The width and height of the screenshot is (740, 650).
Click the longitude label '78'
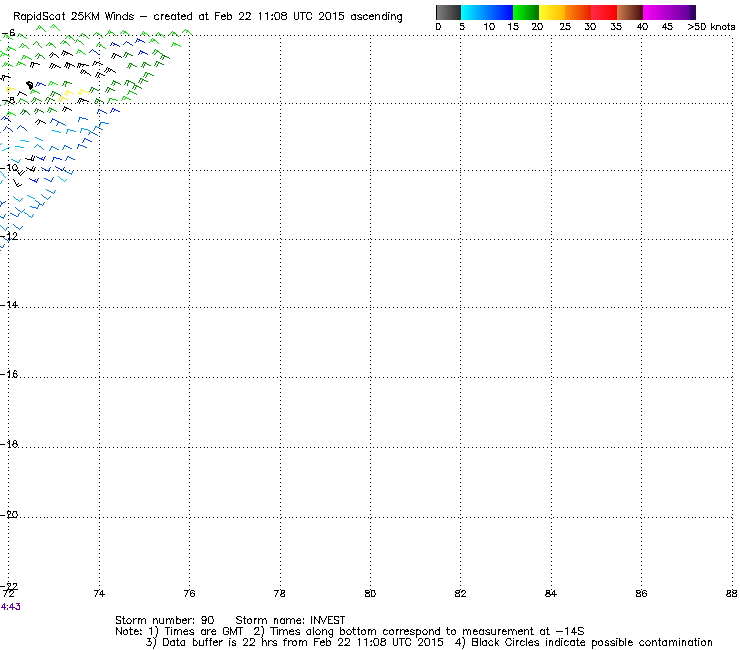click(x=279, y=593)
